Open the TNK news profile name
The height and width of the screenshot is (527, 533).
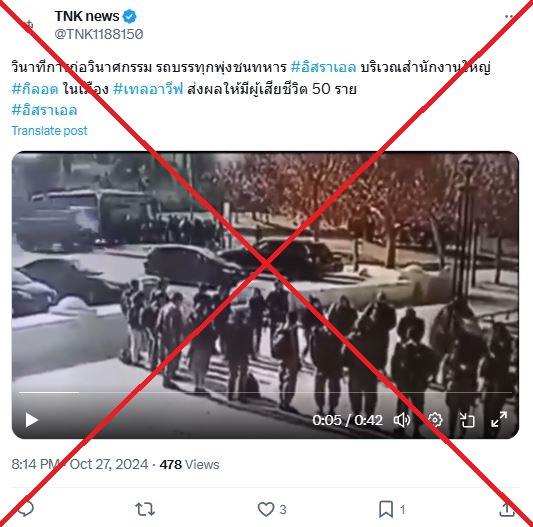click(x=87, y=16)
